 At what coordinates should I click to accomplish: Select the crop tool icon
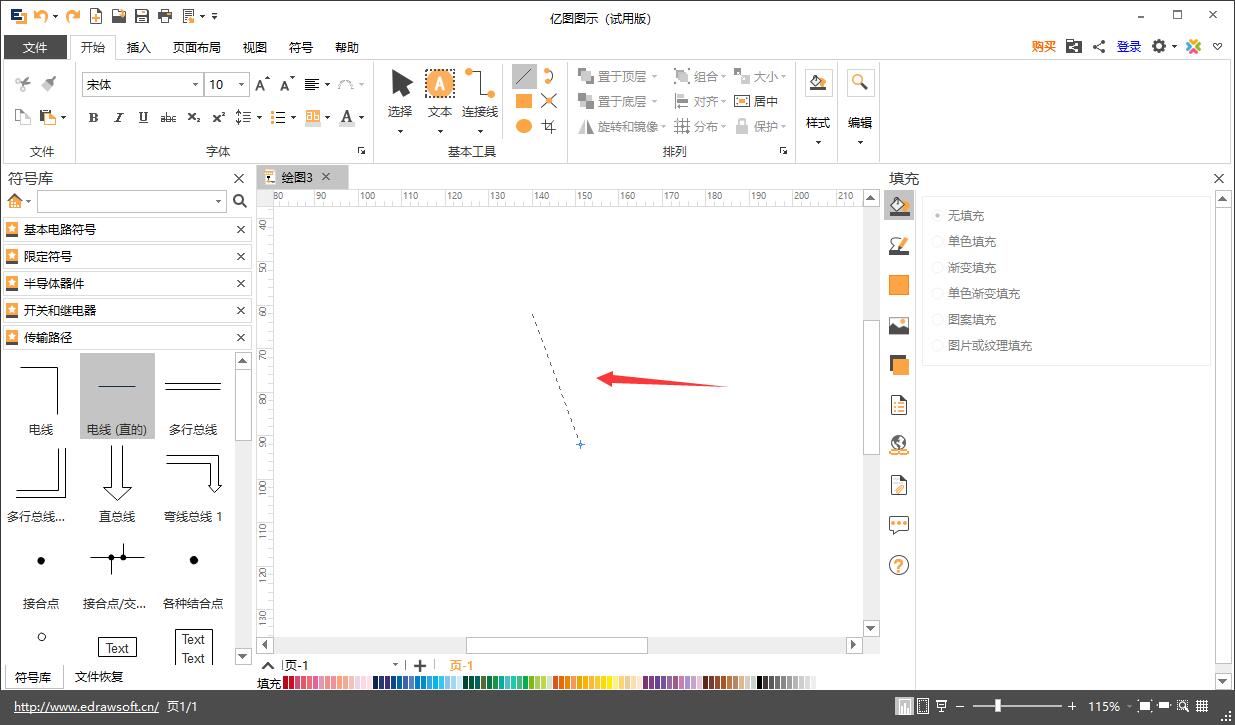click(x=549, y=126)
